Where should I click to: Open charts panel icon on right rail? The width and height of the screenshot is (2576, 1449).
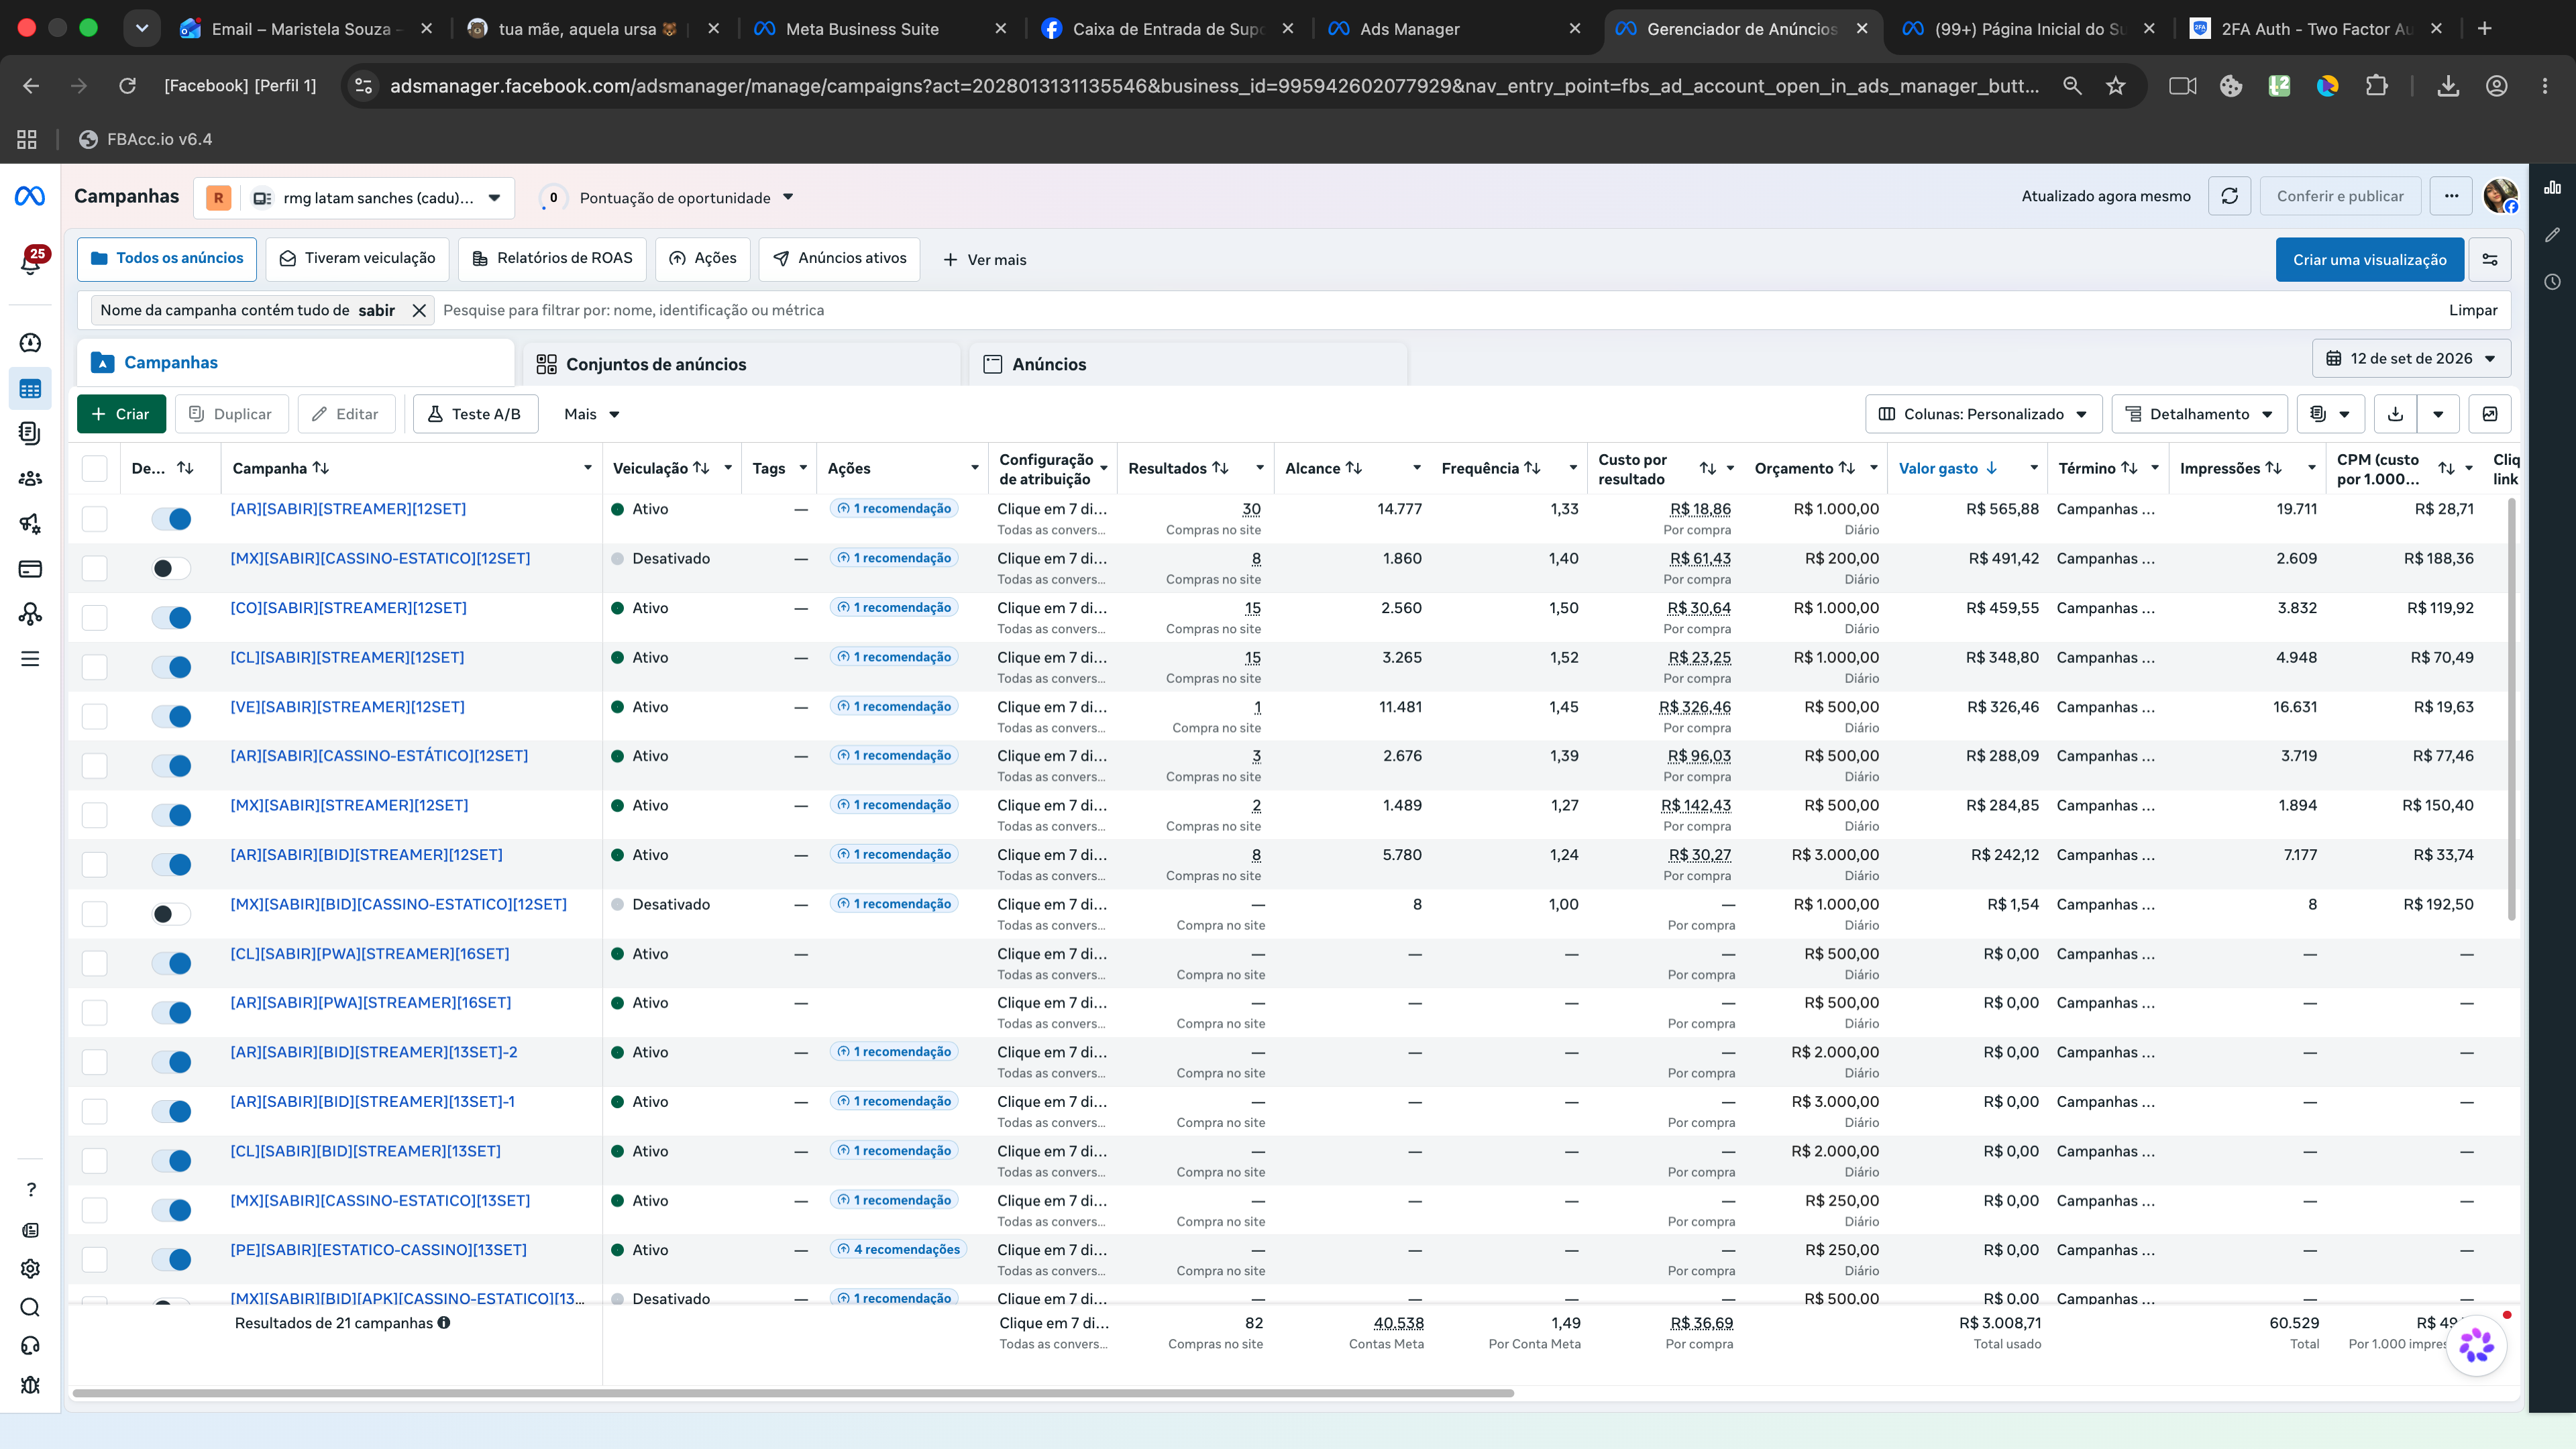(x=2552, y=188)
